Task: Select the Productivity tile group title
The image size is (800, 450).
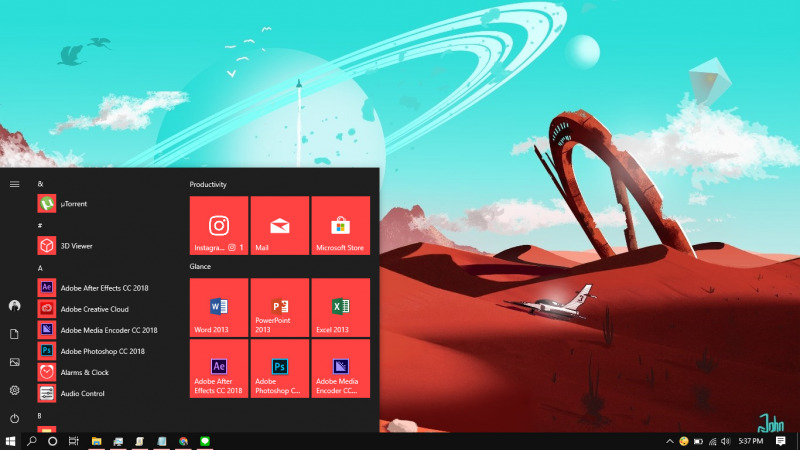Action: 208,184
